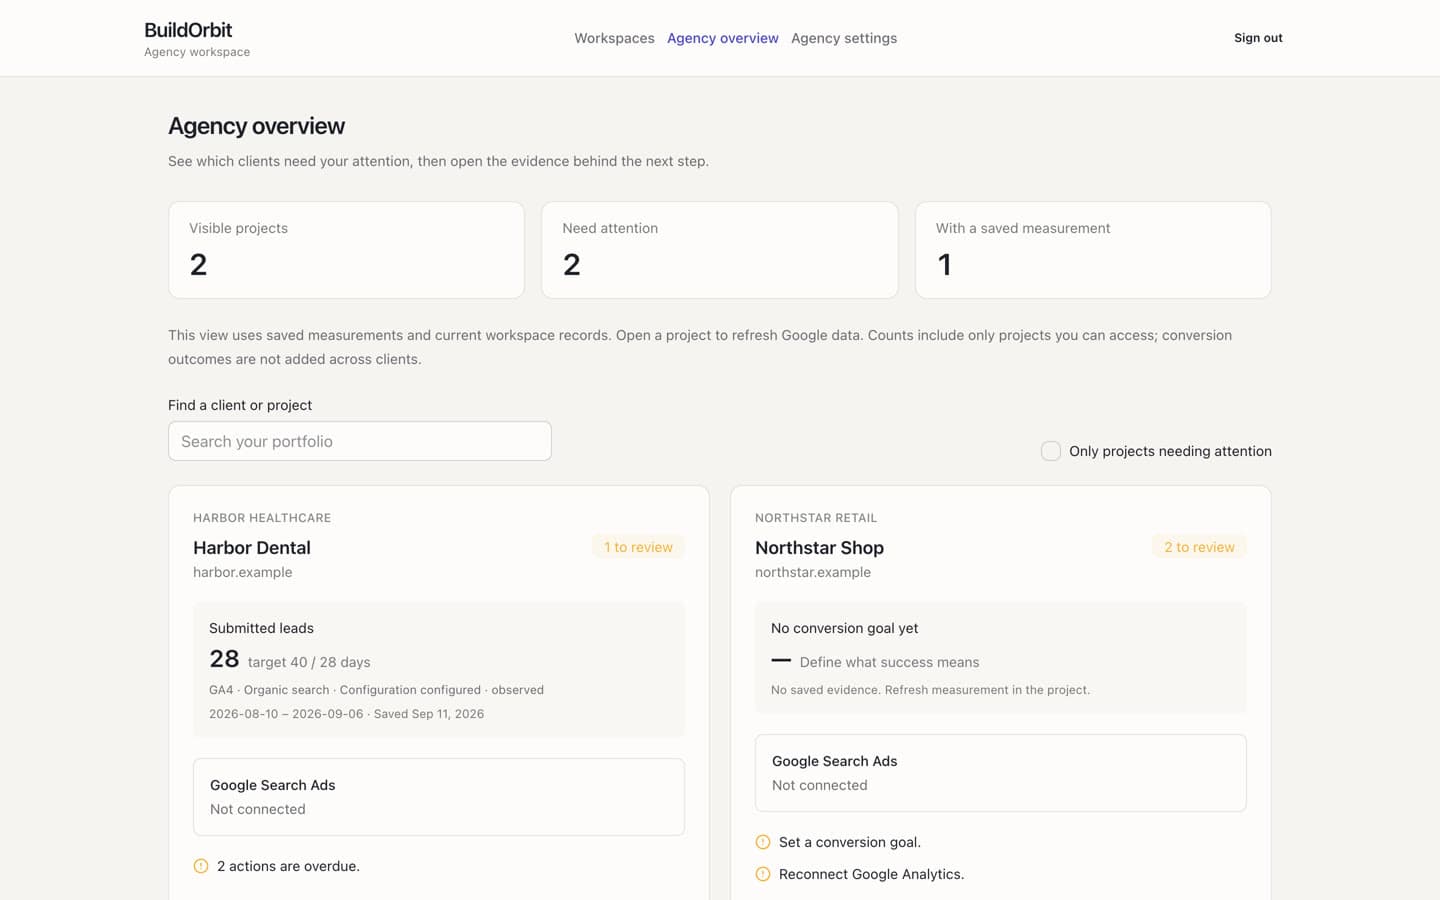Open the Harbor Dental project

[252, 548]
